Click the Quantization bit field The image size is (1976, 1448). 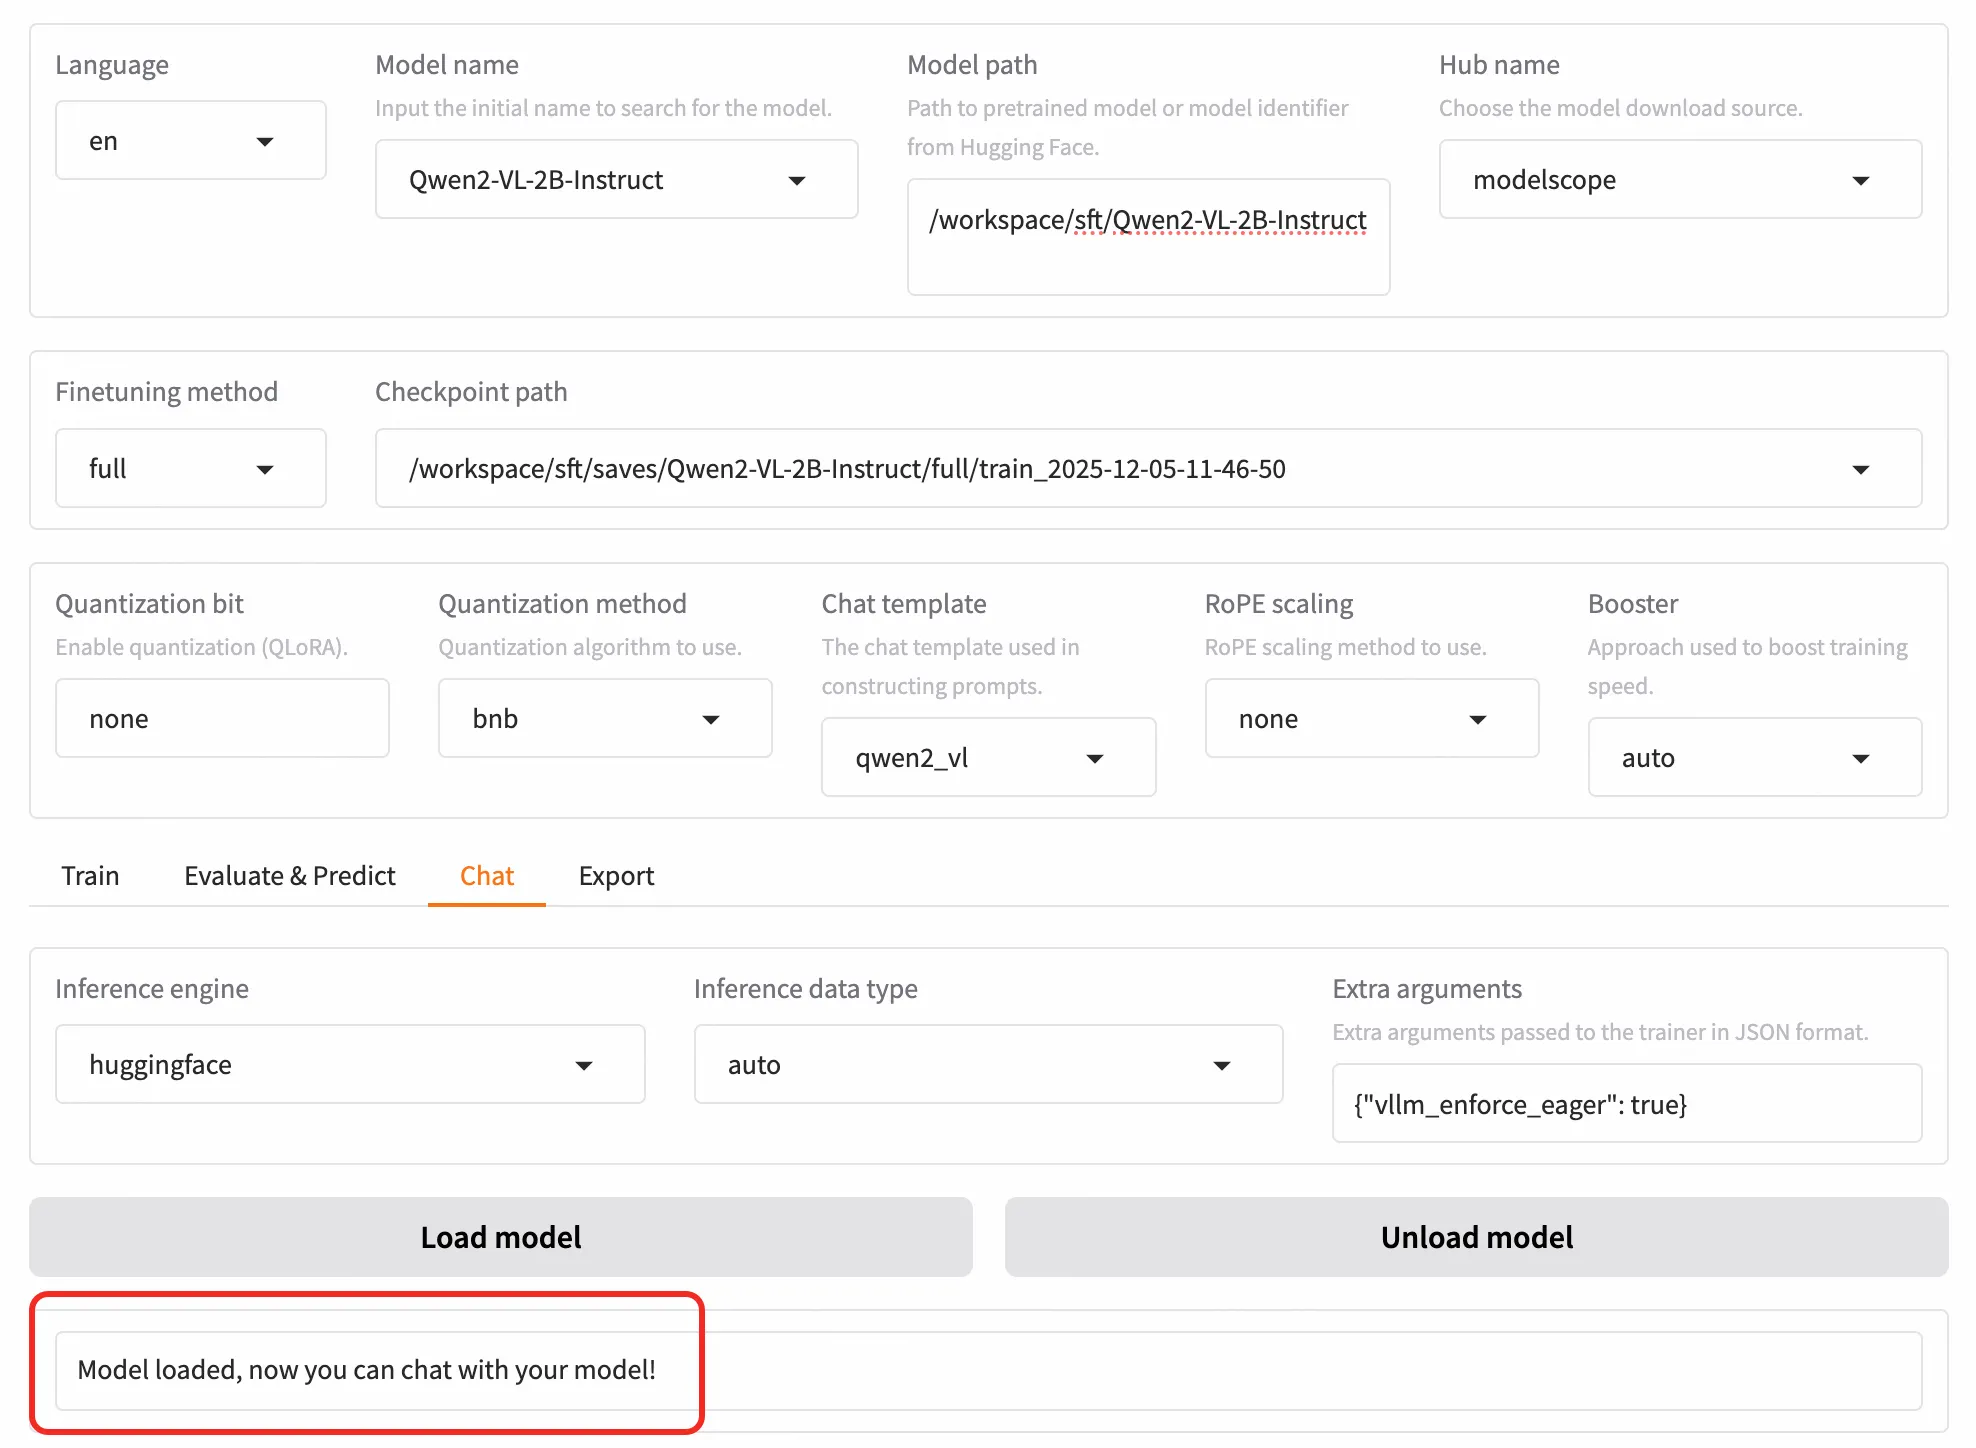click(x=222, y=719)
